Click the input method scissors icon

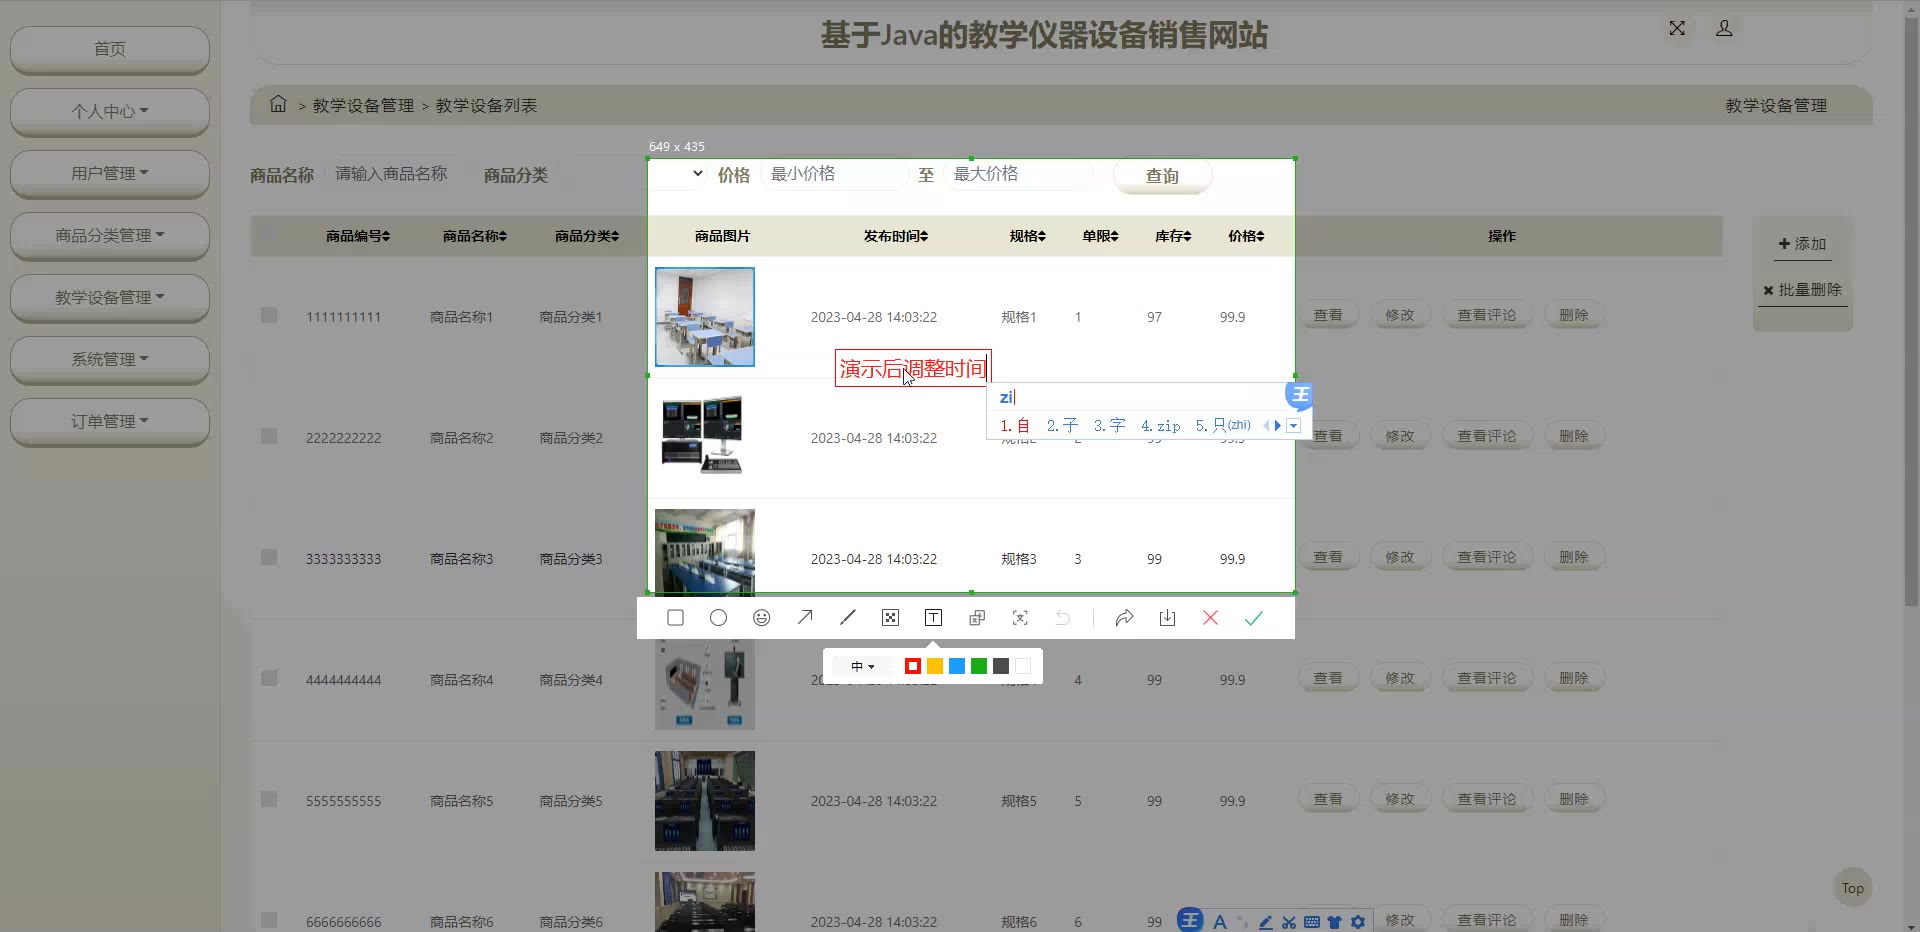pos(1289,922)
